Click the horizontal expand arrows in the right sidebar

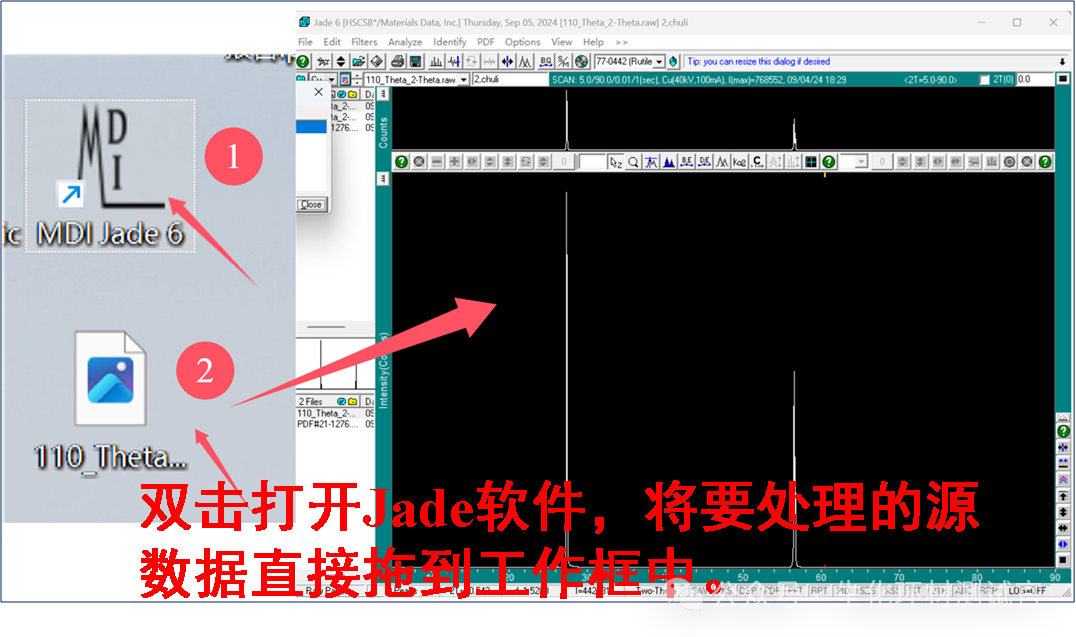click(1063, 528)
